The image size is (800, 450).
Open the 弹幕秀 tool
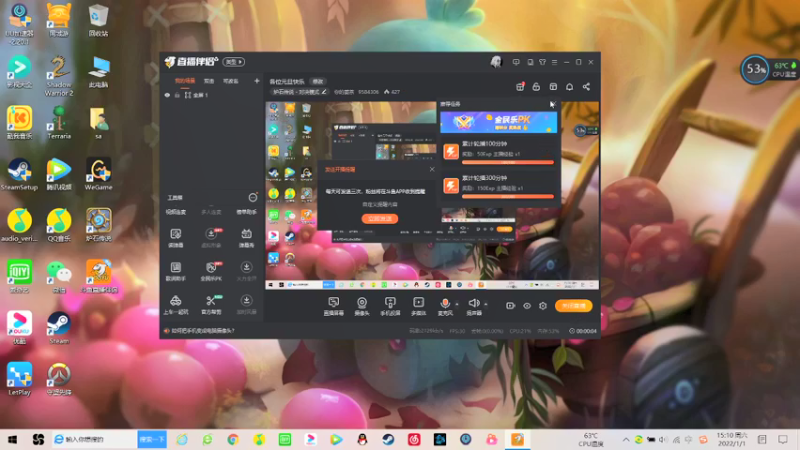[x=246, y=237]
